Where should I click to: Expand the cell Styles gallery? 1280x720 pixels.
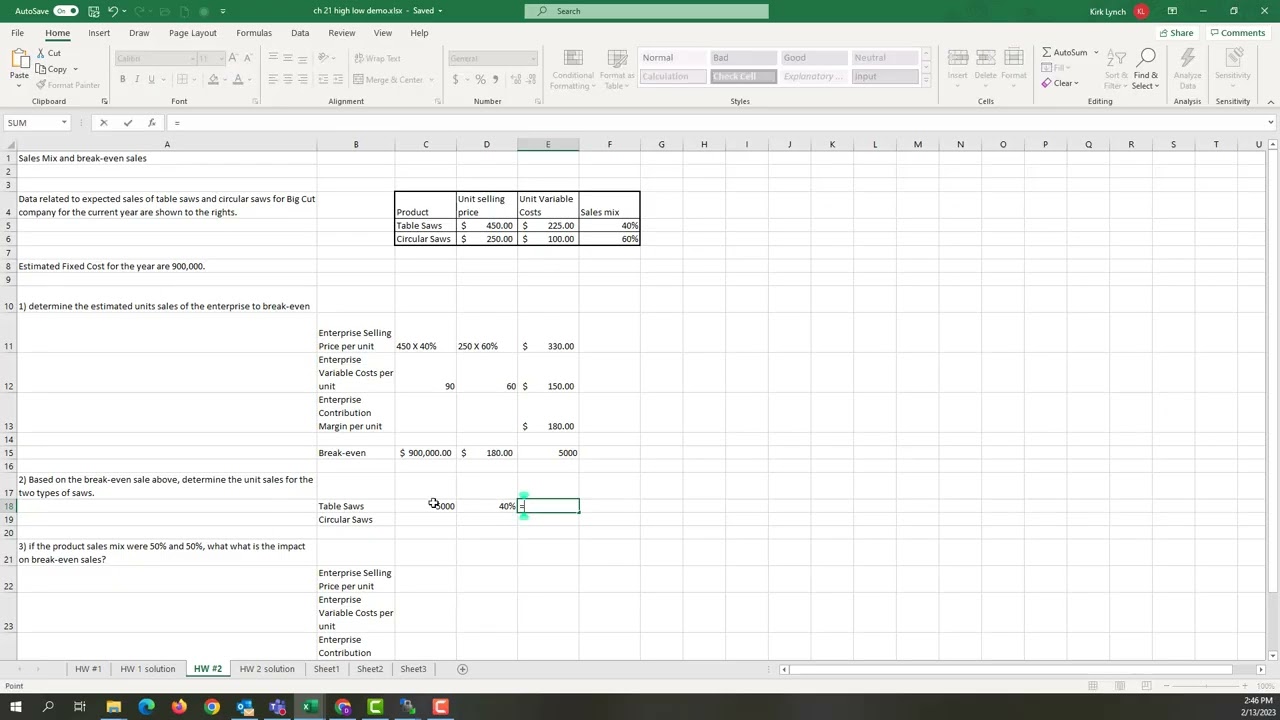[925, 81]
